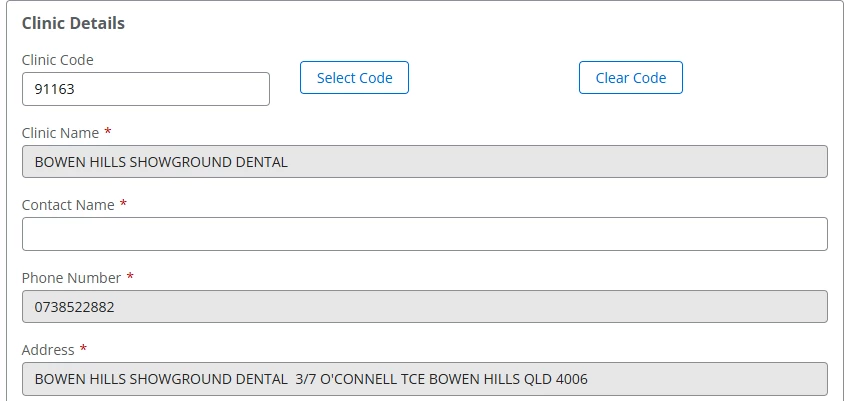Click the Clinic Code label text
The width and height of the screenshot is (848, 401).
[x=57, y=60]
